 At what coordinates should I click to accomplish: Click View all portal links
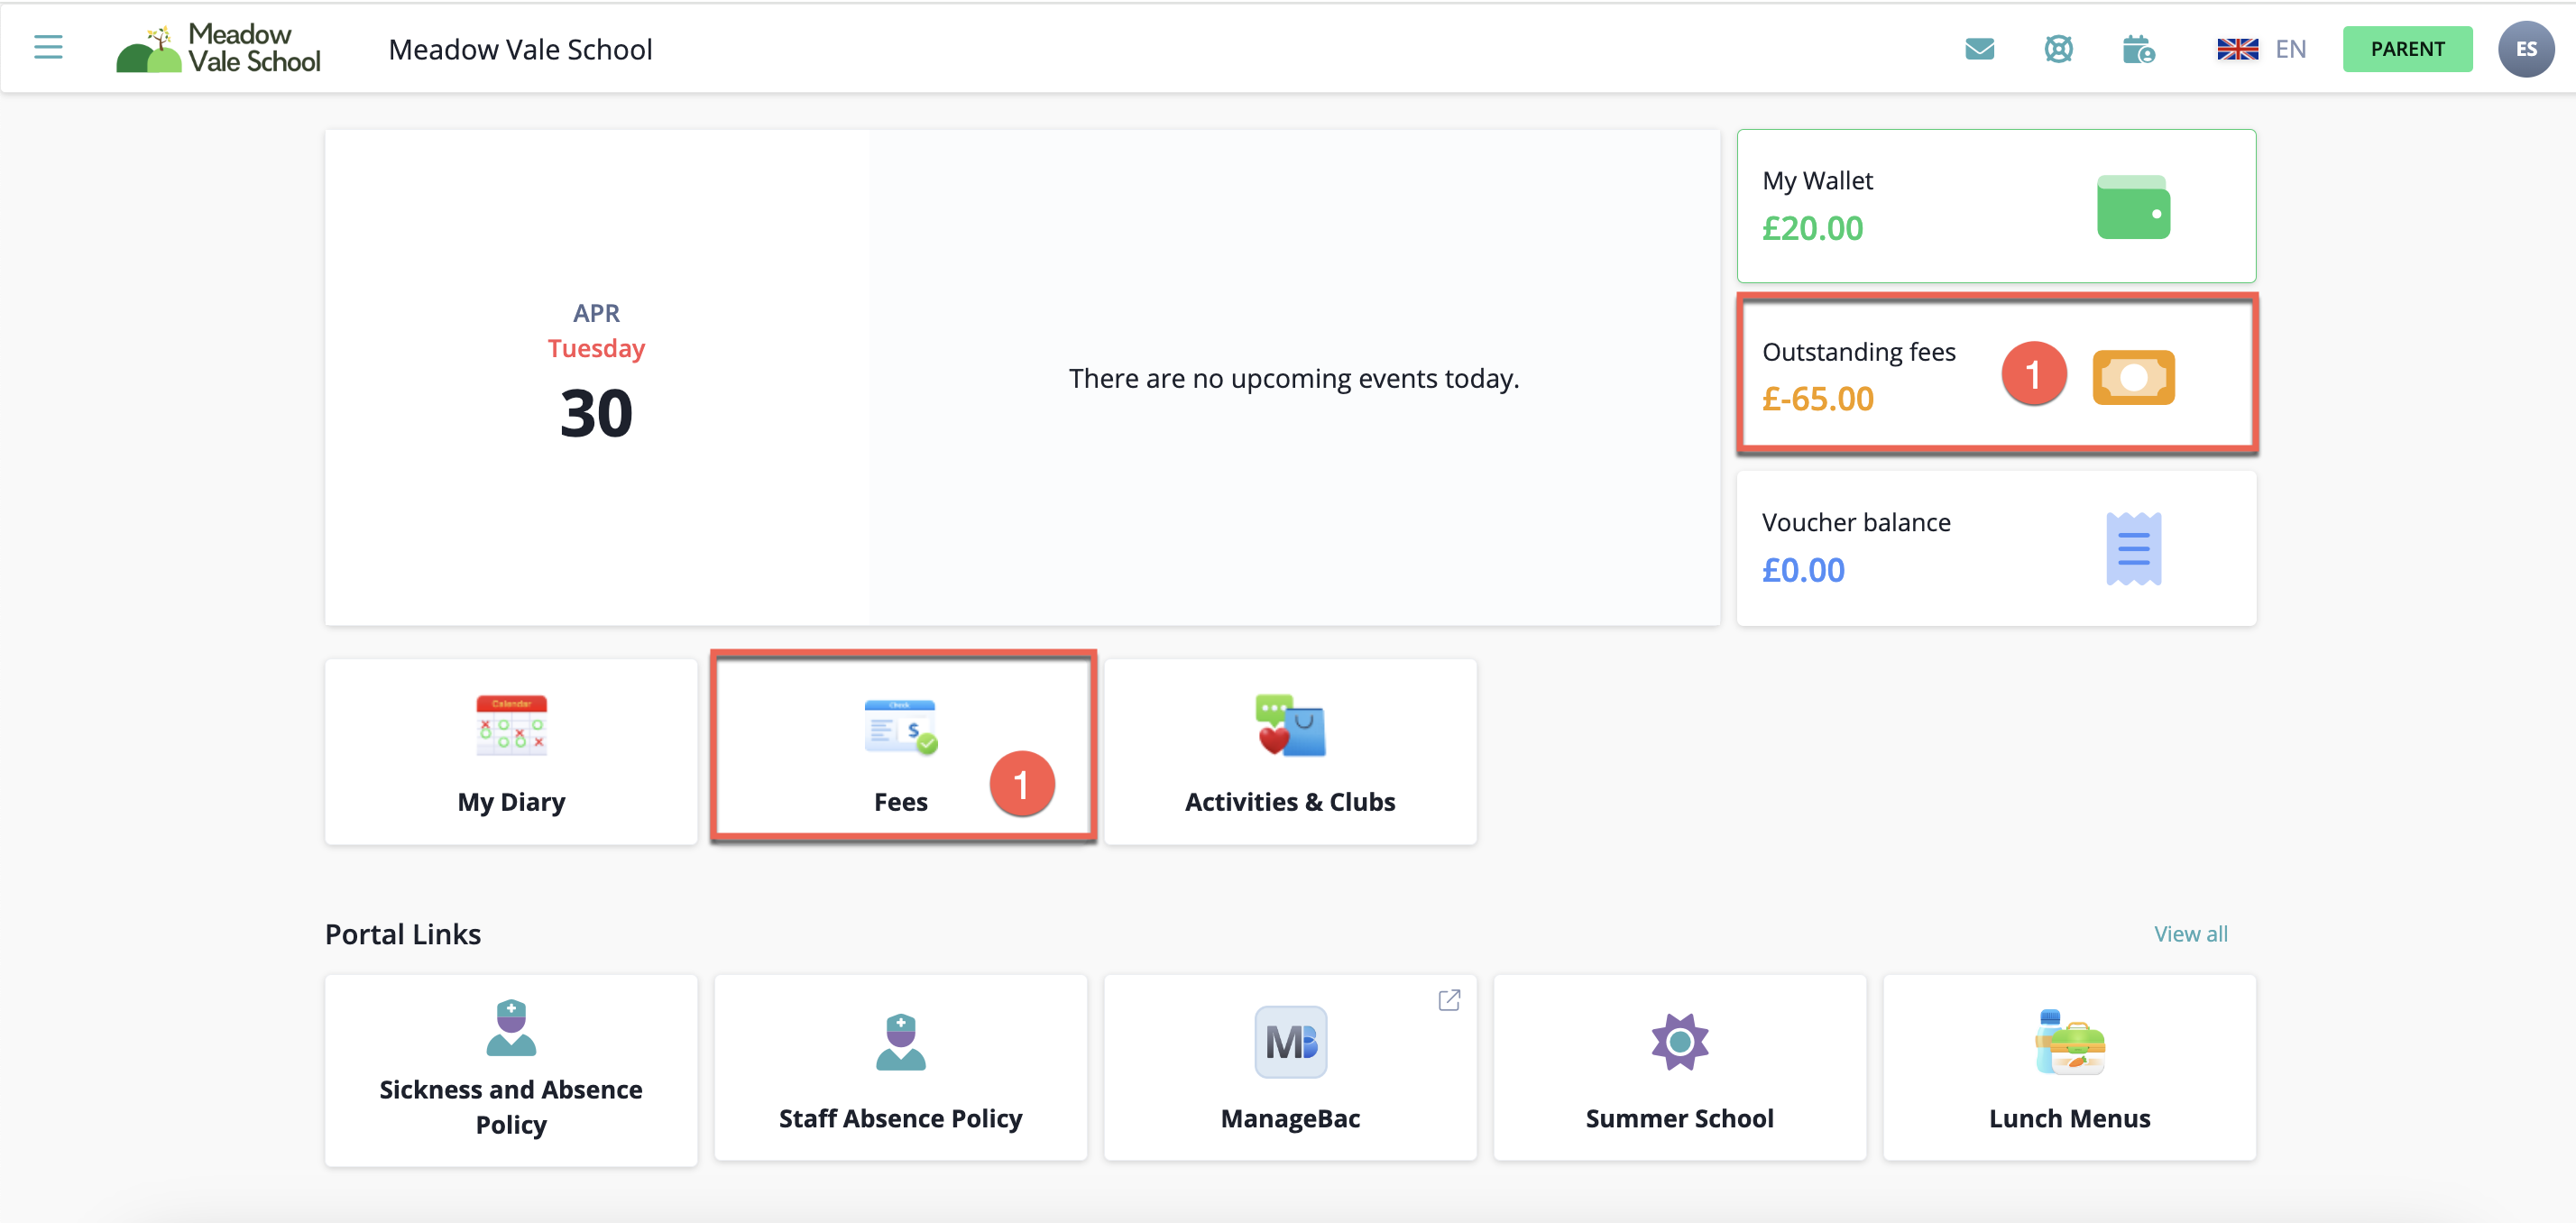[2190, 934]
